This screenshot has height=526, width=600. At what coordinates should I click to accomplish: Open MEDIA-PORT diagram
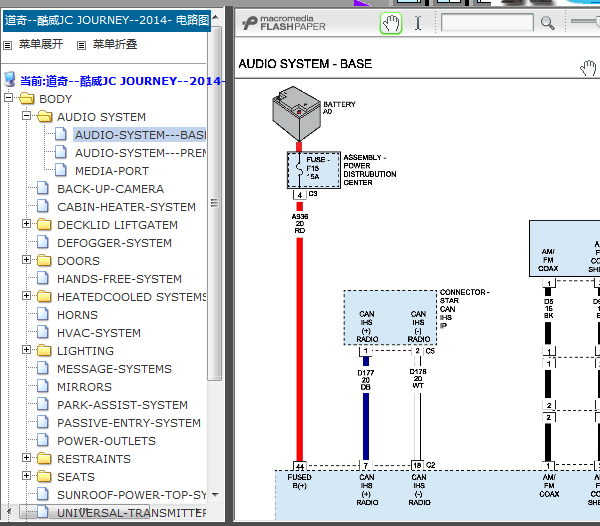[x=112, y=171]
